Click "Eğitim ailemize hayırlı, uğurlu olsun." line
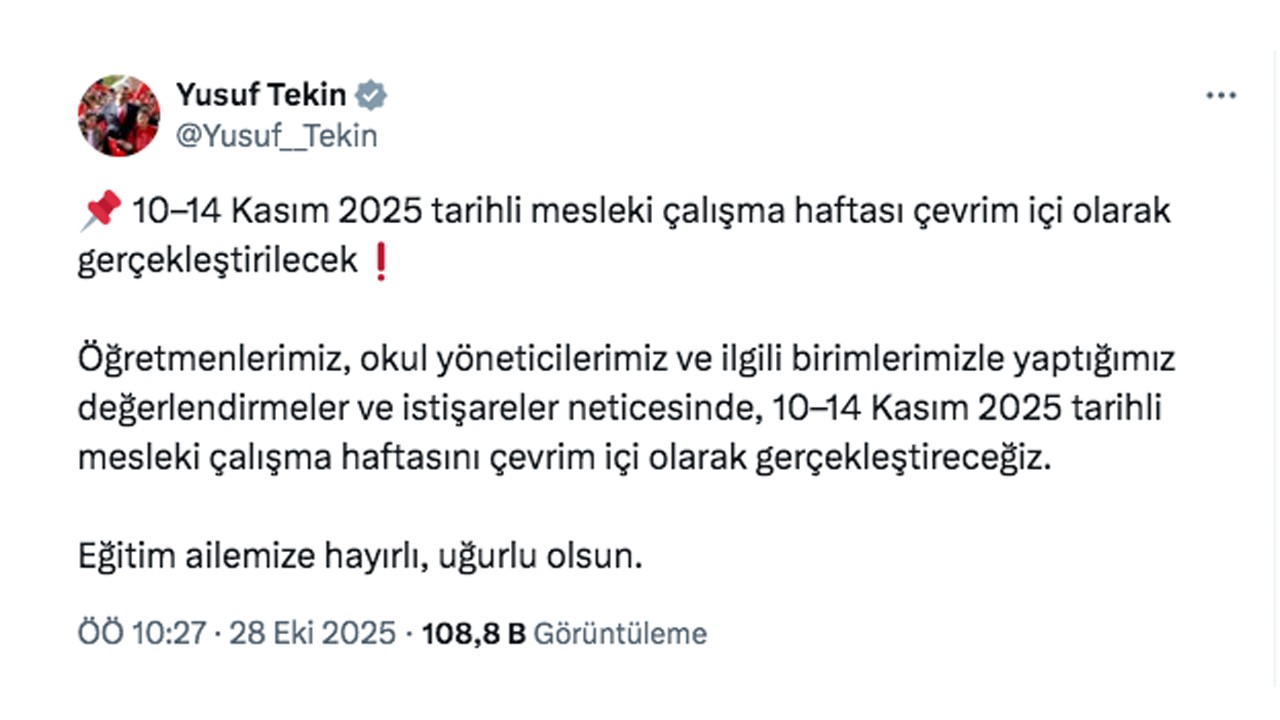 360,556
